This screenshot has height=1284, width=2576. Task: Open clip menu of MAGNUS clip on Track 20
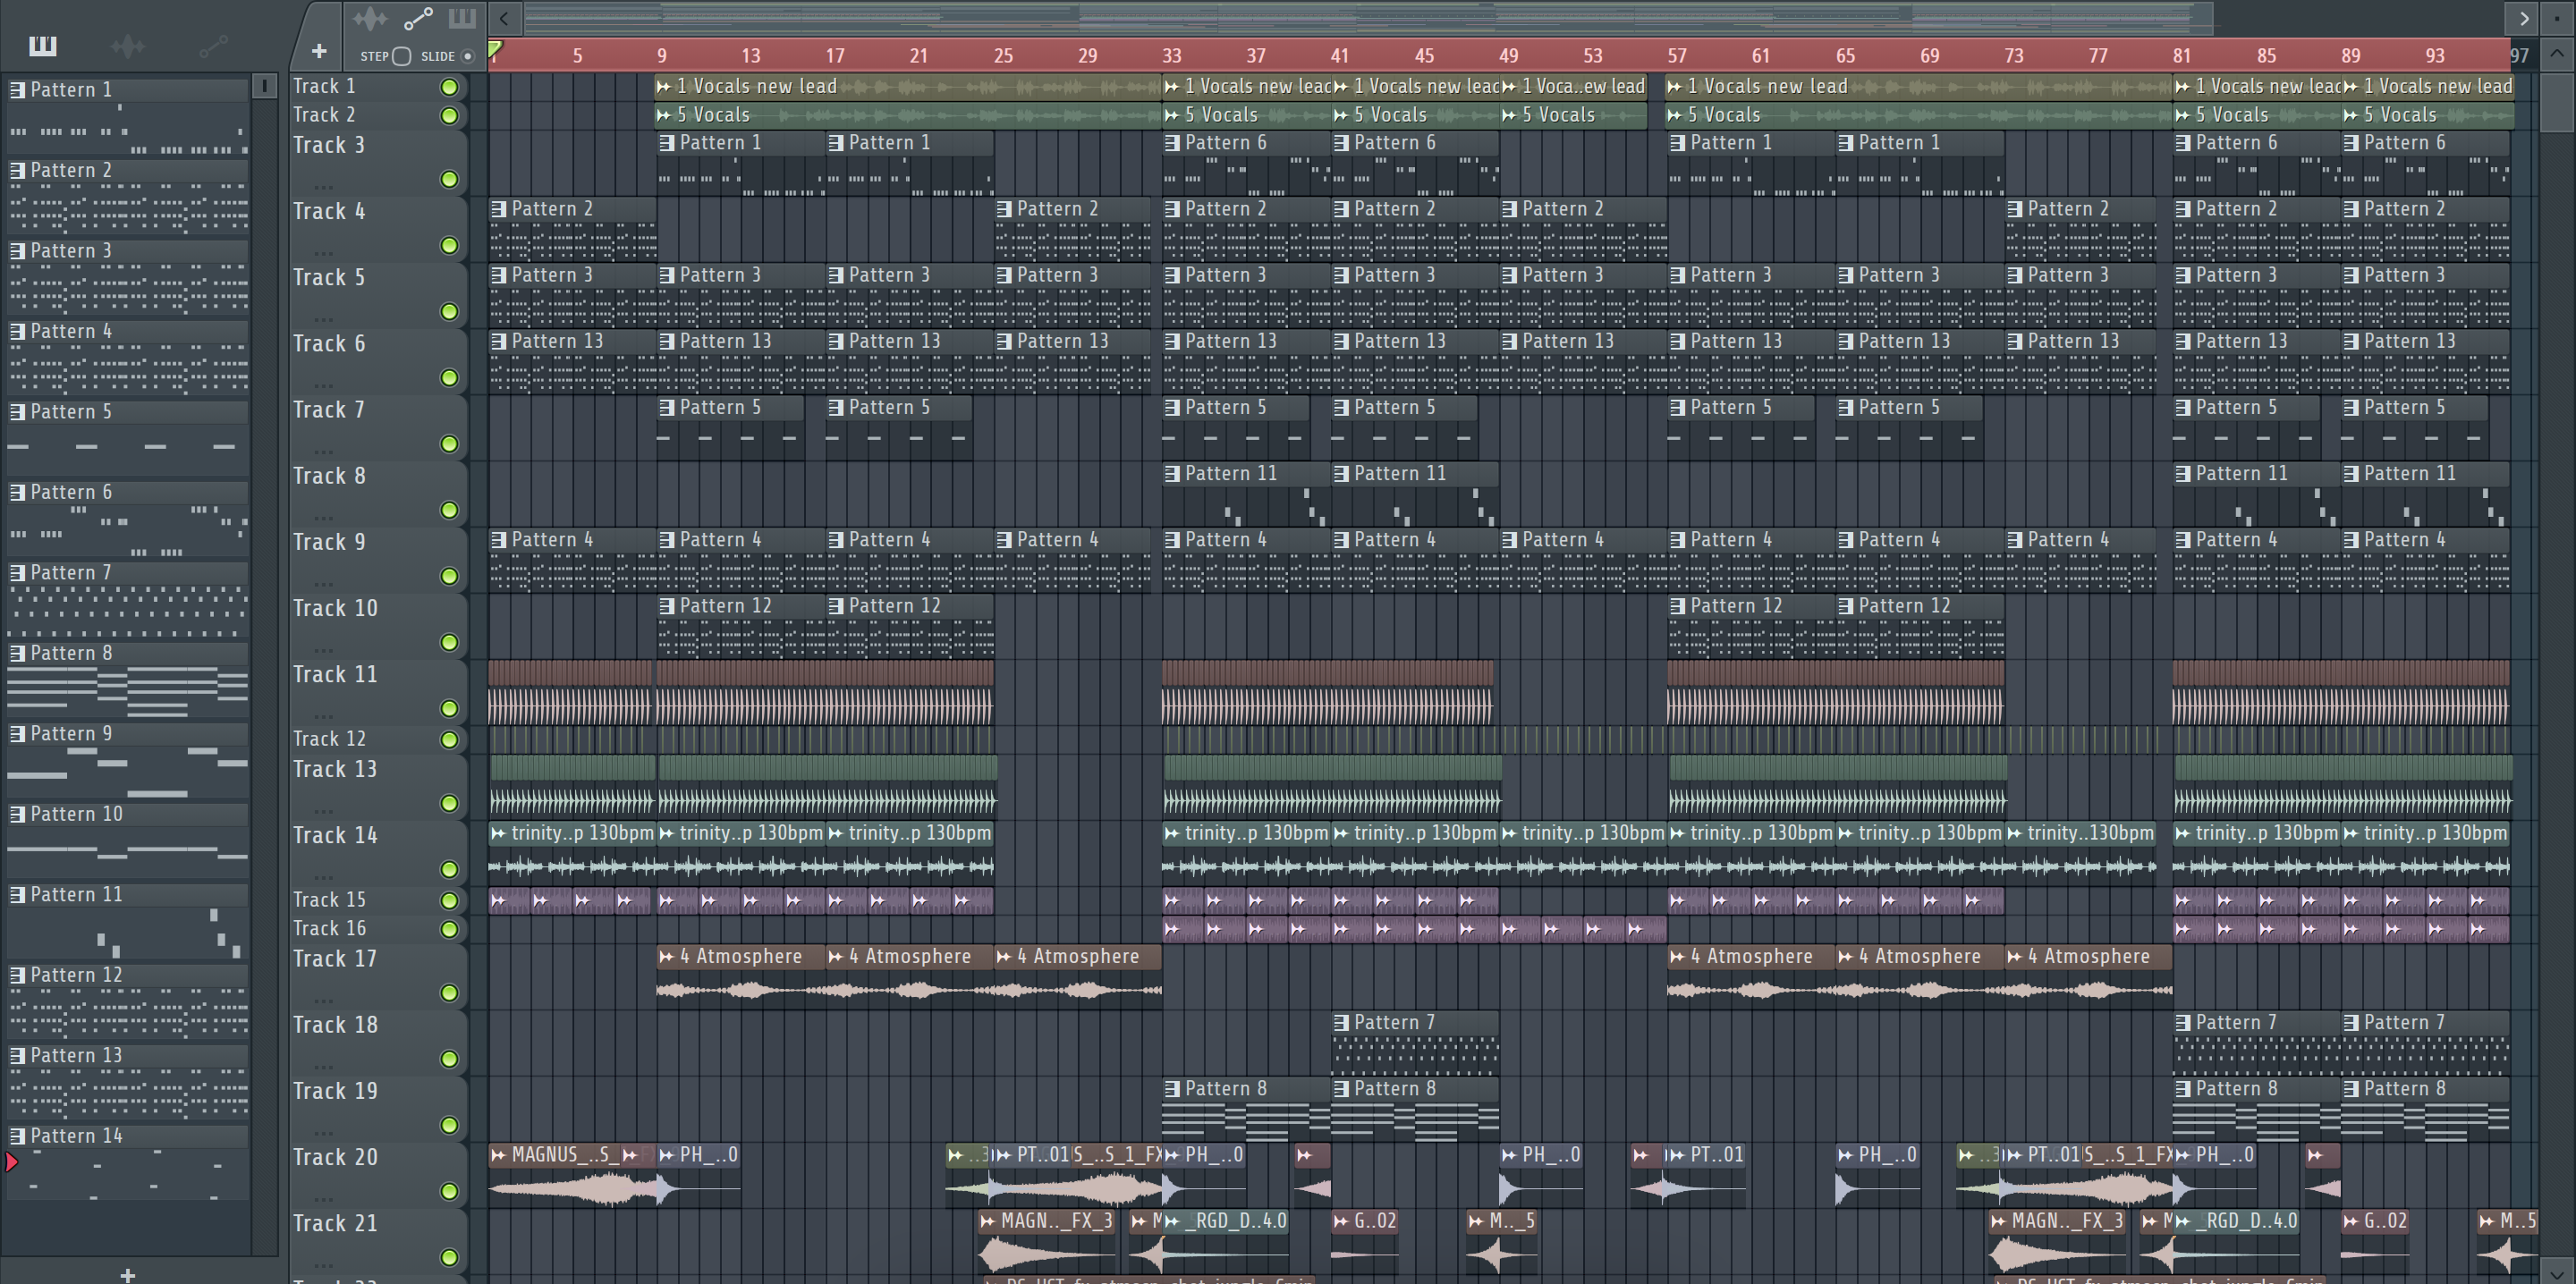coord(498,1155)
